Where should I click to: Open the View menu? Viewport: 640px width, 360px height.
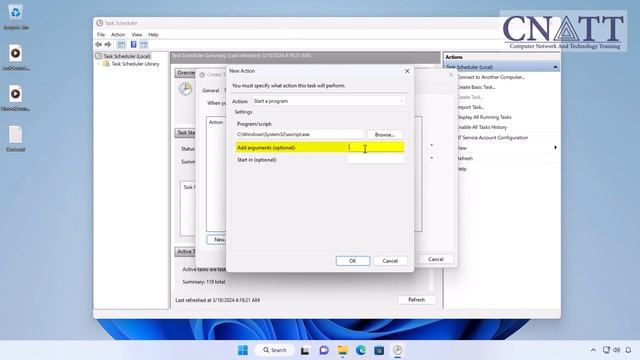click(x=137, y=35)
